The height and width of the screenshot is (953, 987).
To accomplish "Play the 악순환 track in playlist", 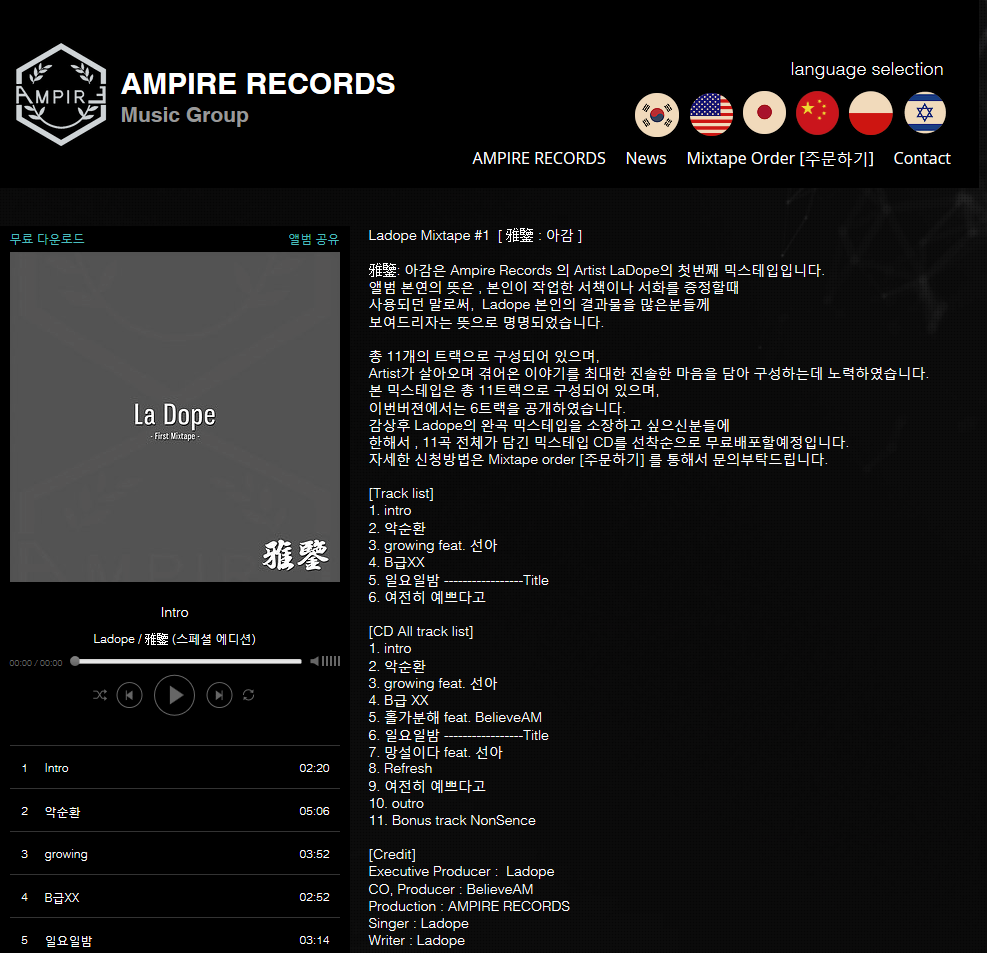I will (x=62, y=811).
